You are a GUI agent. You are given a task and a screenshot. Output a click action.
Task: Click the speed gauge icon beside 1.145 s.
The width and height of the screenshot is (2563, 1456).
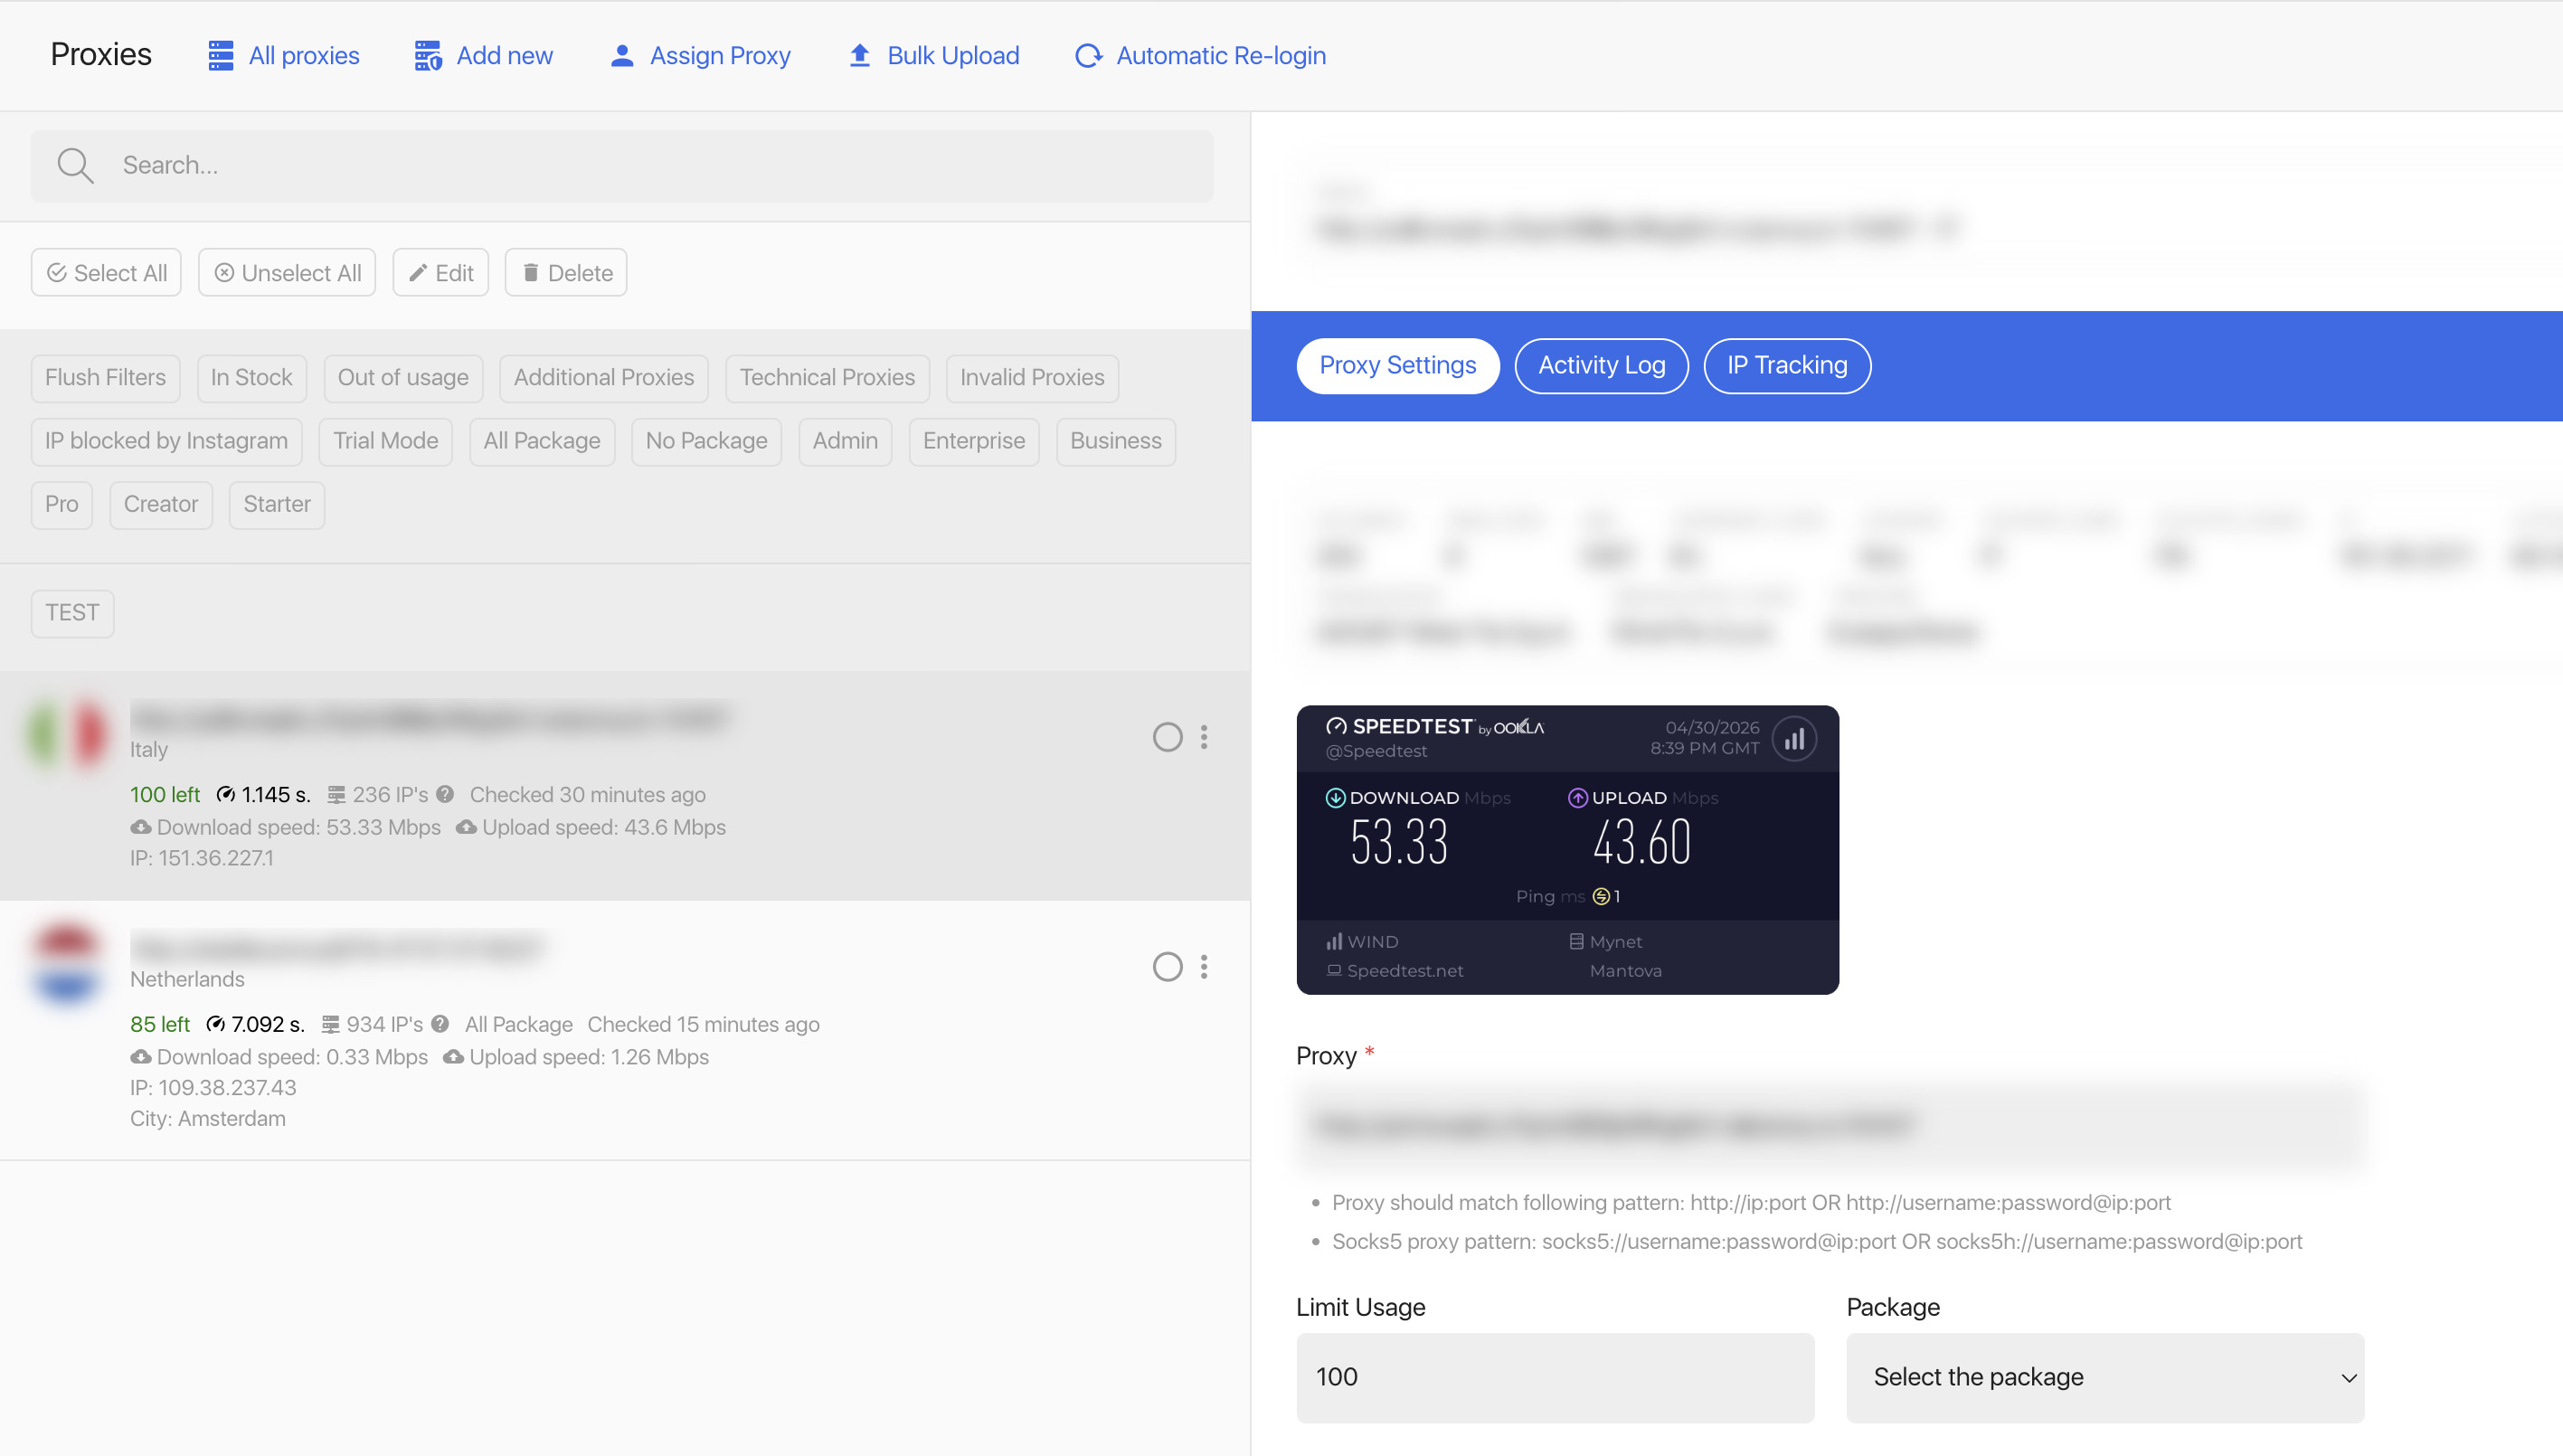(226, 795)
